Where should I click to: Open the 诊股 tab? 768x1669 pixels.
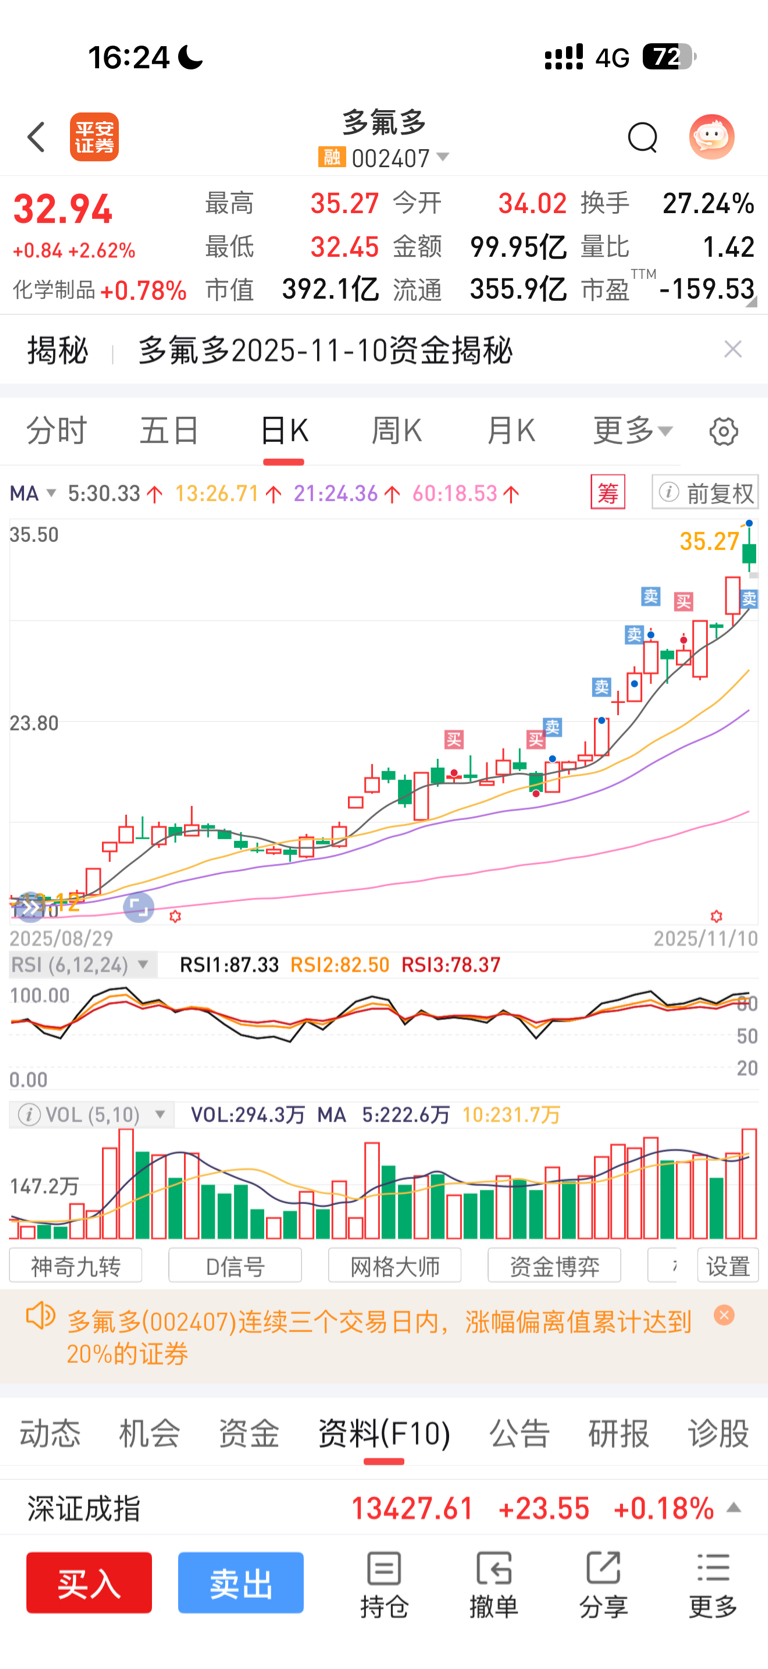tap(718, 1433)
